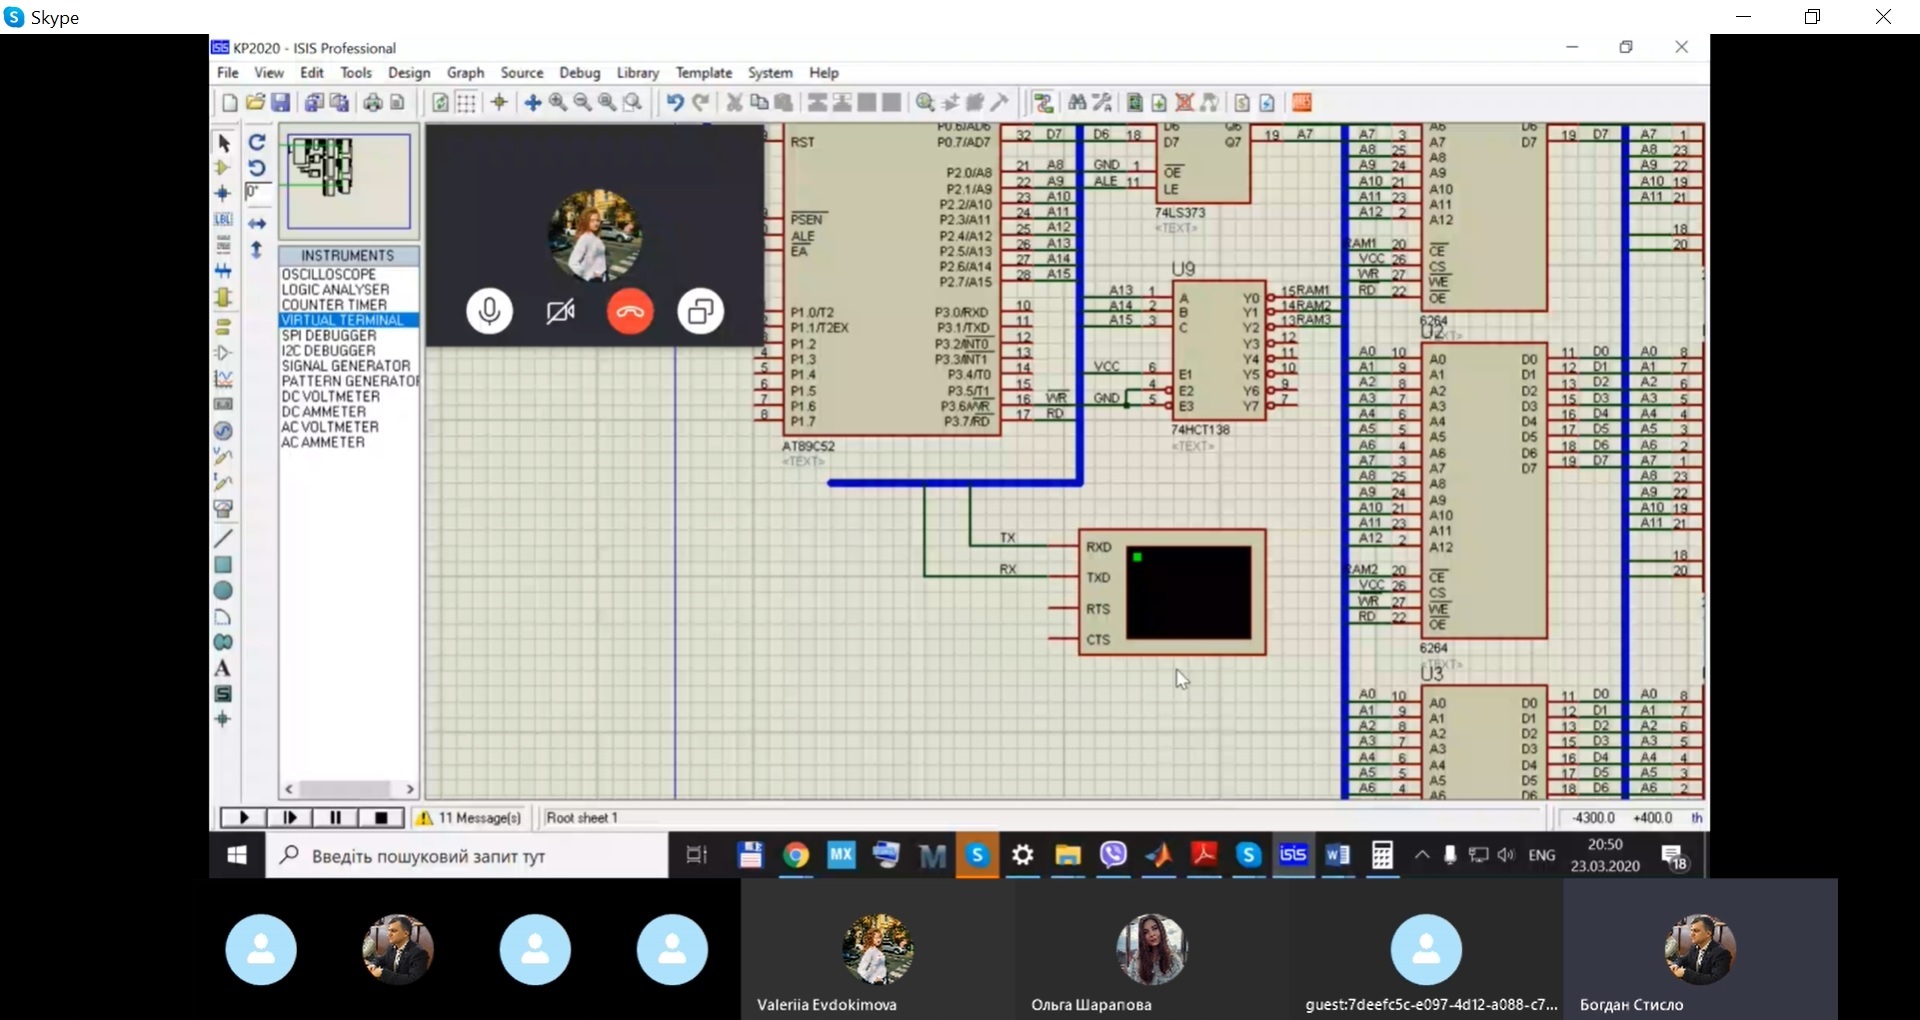Screen dimensions: 1920x1020
Task: Copy to clipboard in ISIS toolbar
Action: coord(759,103)
